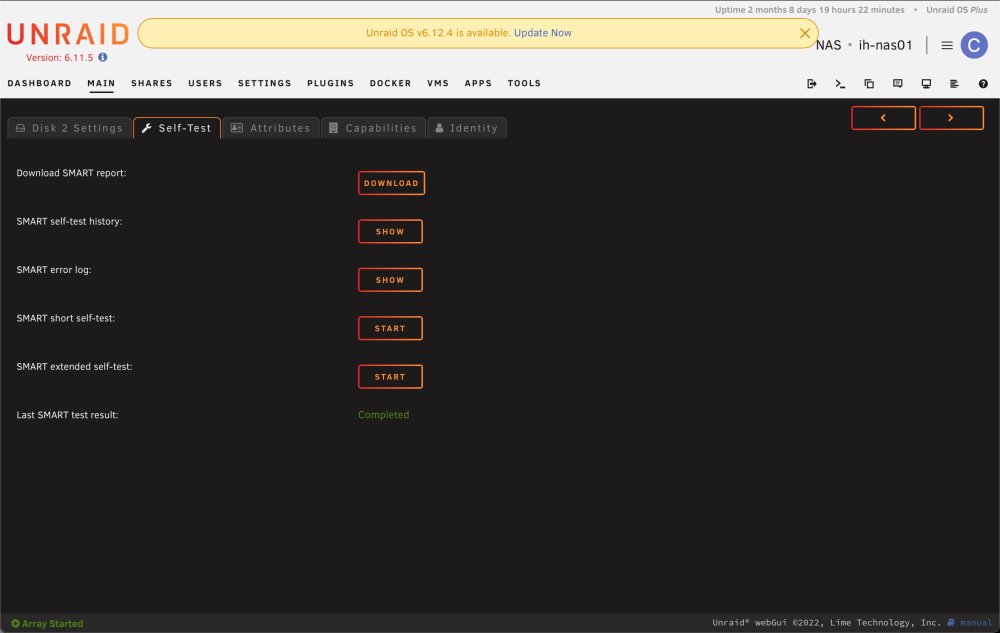Open the manual link in footer
Image resolution: width=1000 pixels, height=633 pixels.
point(970,623)
